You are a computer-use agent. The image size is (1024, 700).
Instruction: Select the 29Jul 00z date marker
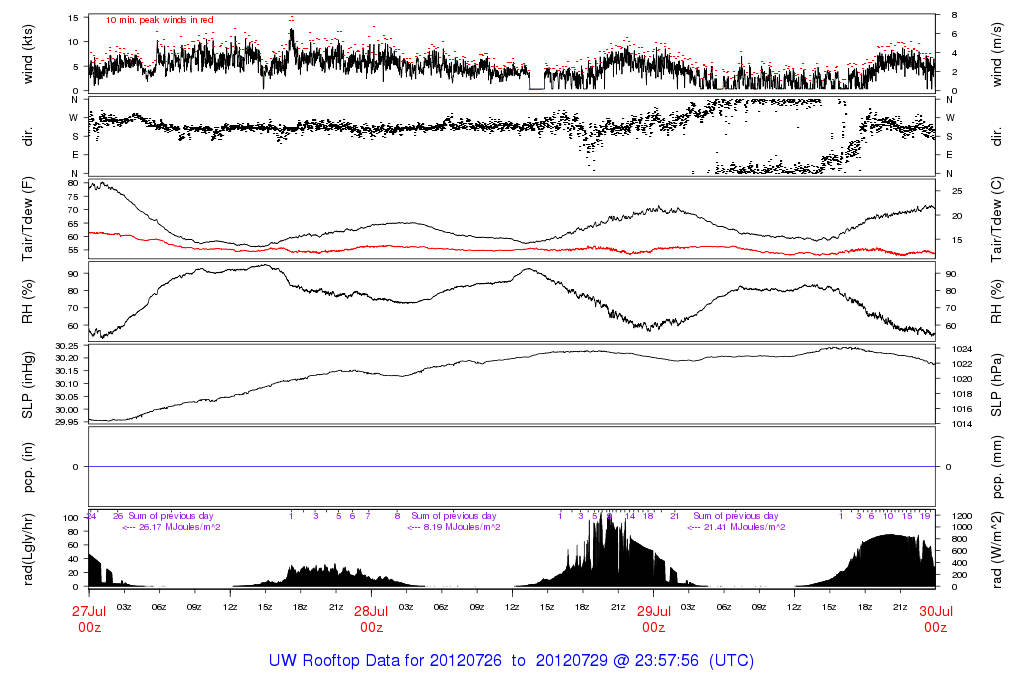pyautogui.click(x=653, y=619)
